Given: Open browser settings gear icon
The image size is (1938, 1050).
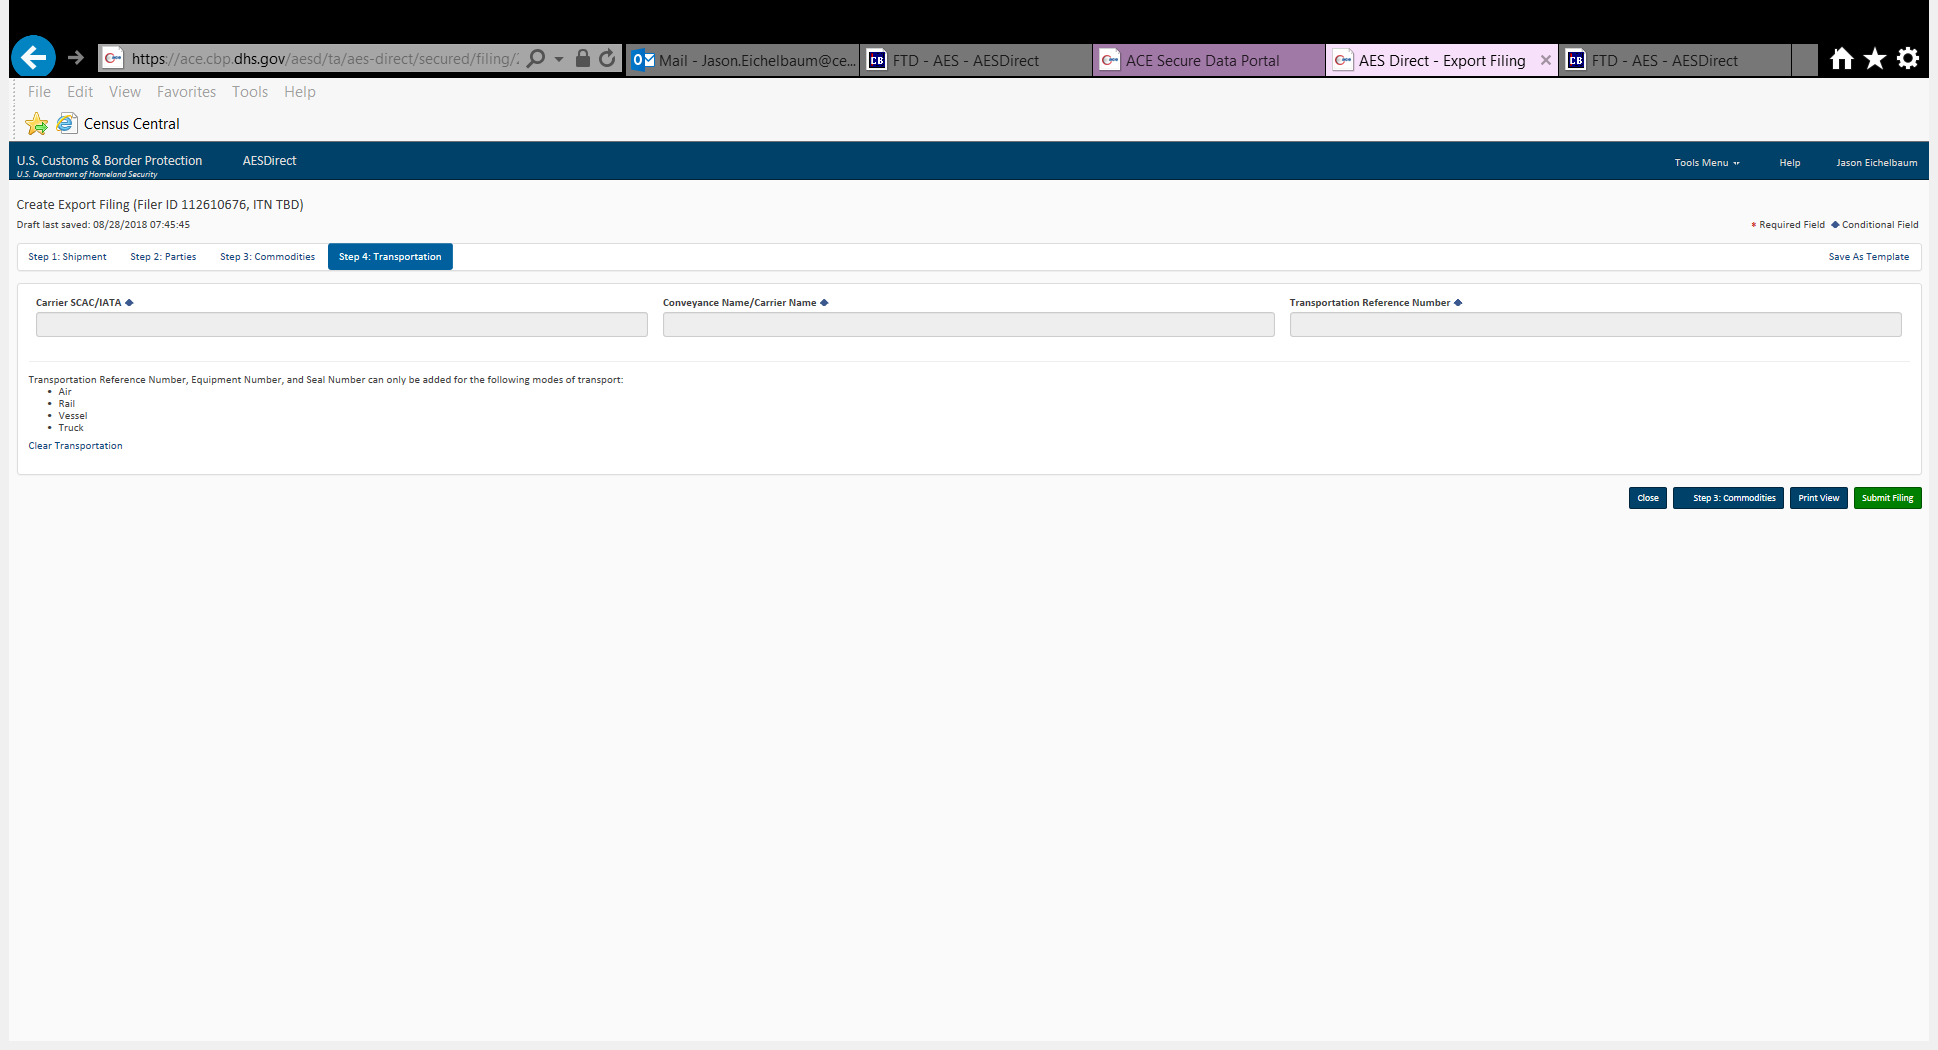Looking at the screenshot, I should point(1908,59).
